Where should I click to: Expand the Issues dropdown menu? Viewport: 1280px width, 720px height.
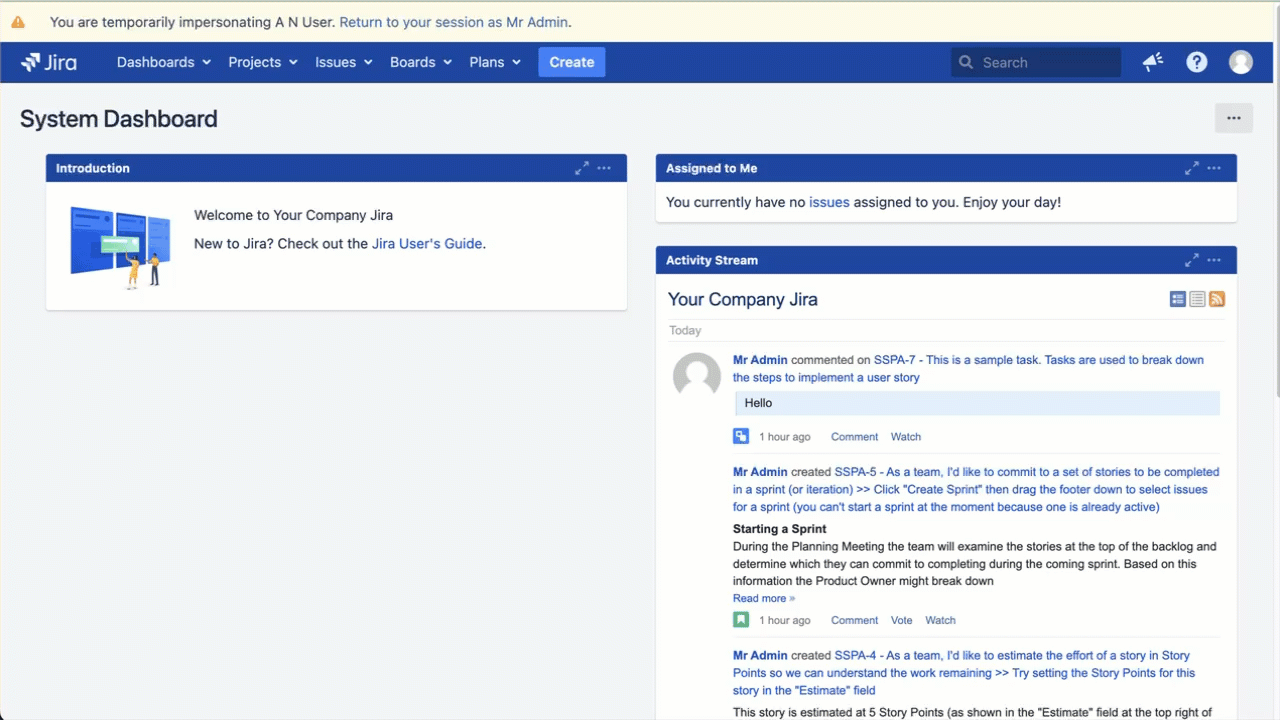pyautogui.click(x=344, y=62)
